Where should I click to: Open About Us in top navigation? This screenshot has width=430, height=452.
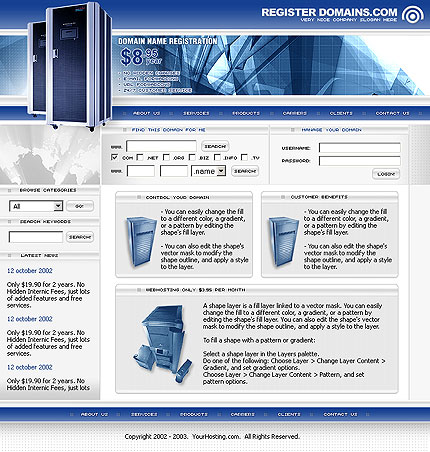[x=147, y=113]
